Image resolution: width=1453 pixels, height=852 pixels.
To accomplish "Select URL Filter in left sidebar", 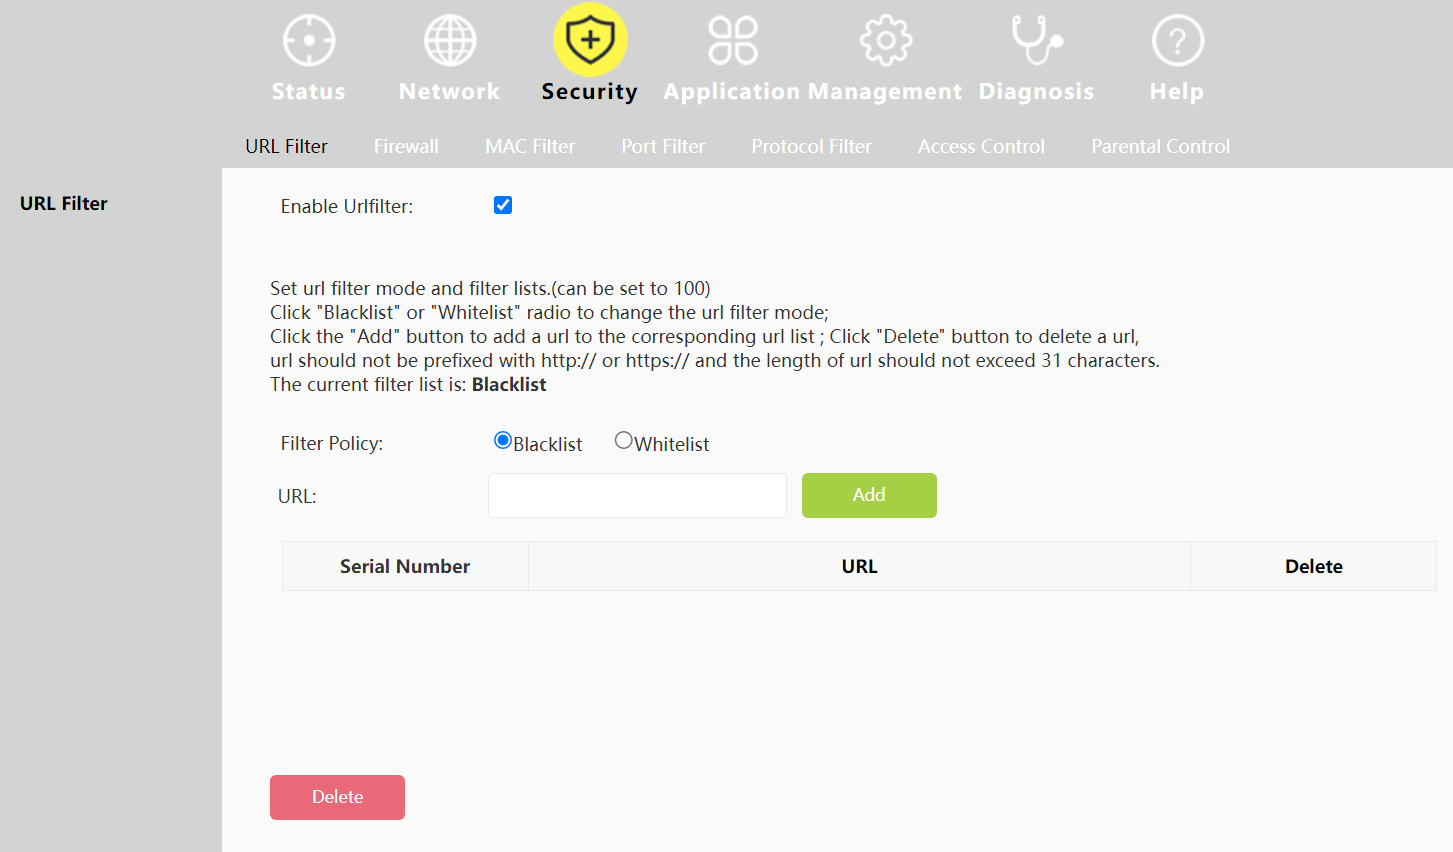I will 64,203.
